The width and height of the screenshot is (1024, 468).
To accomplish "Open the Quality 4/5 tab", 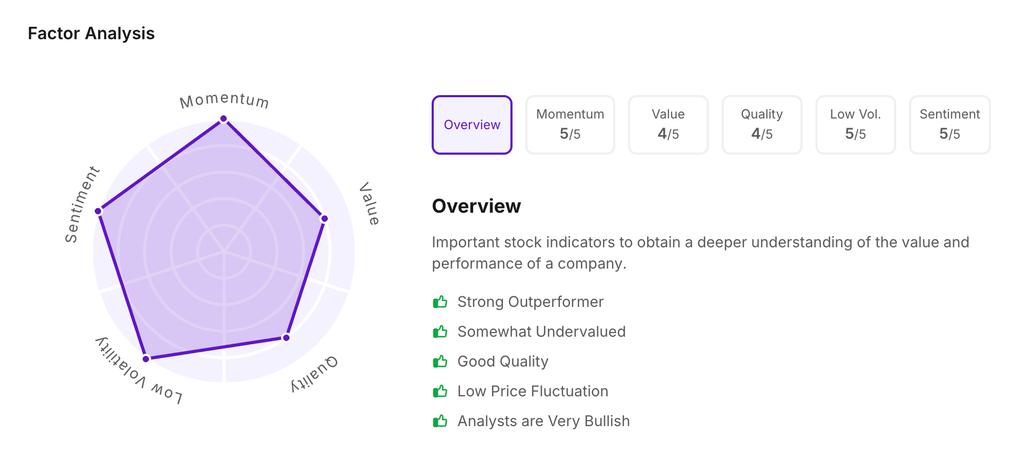I will [x=762, y=125].
